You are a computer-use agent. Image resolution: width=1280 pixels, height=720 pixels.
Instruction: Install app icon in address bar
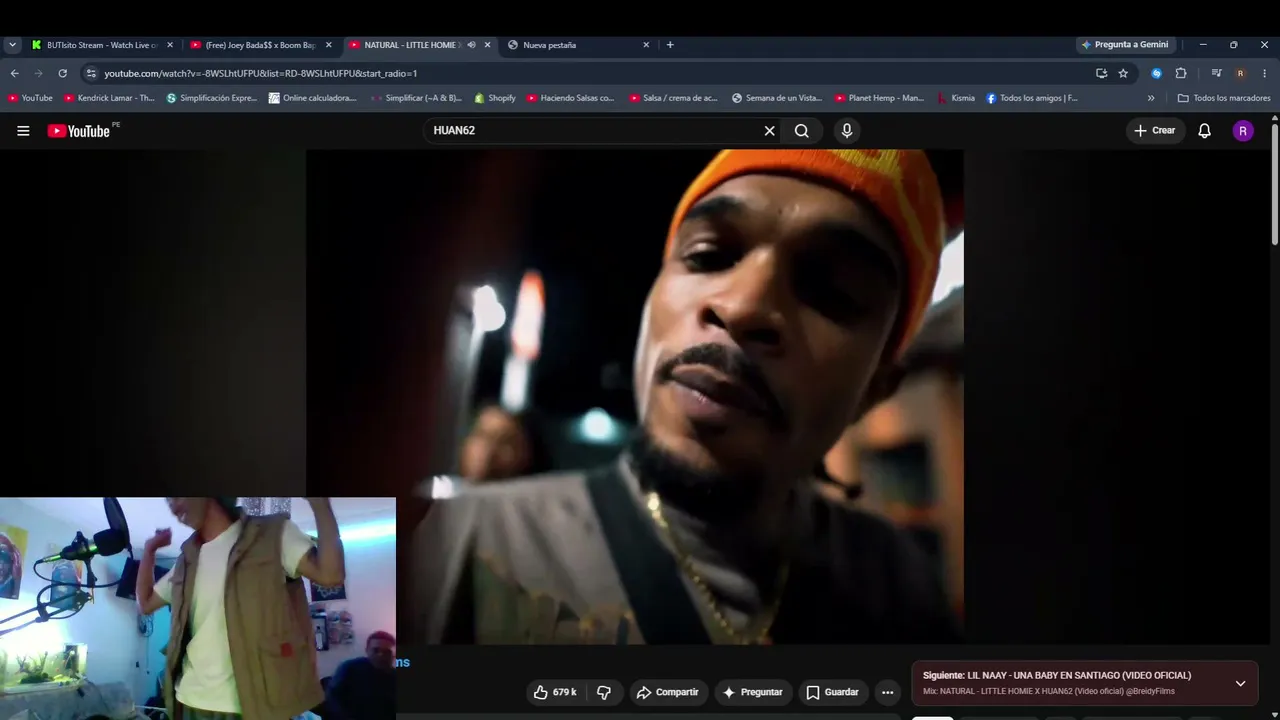1101,73
